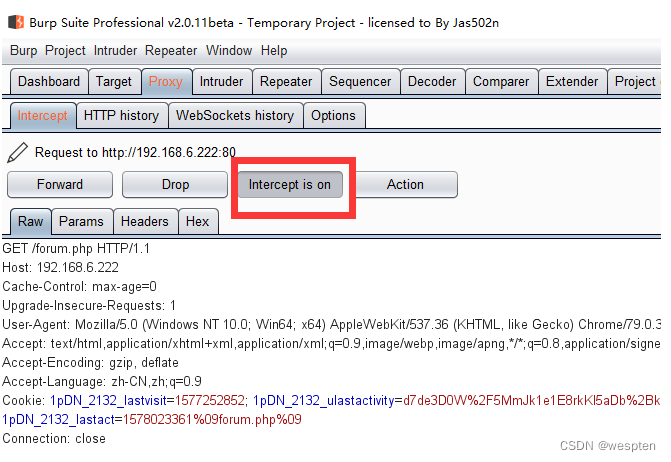The height and width of the screenshot is (462, 671).
Task: Select the Intercept sub-tab
Action: 43,116
